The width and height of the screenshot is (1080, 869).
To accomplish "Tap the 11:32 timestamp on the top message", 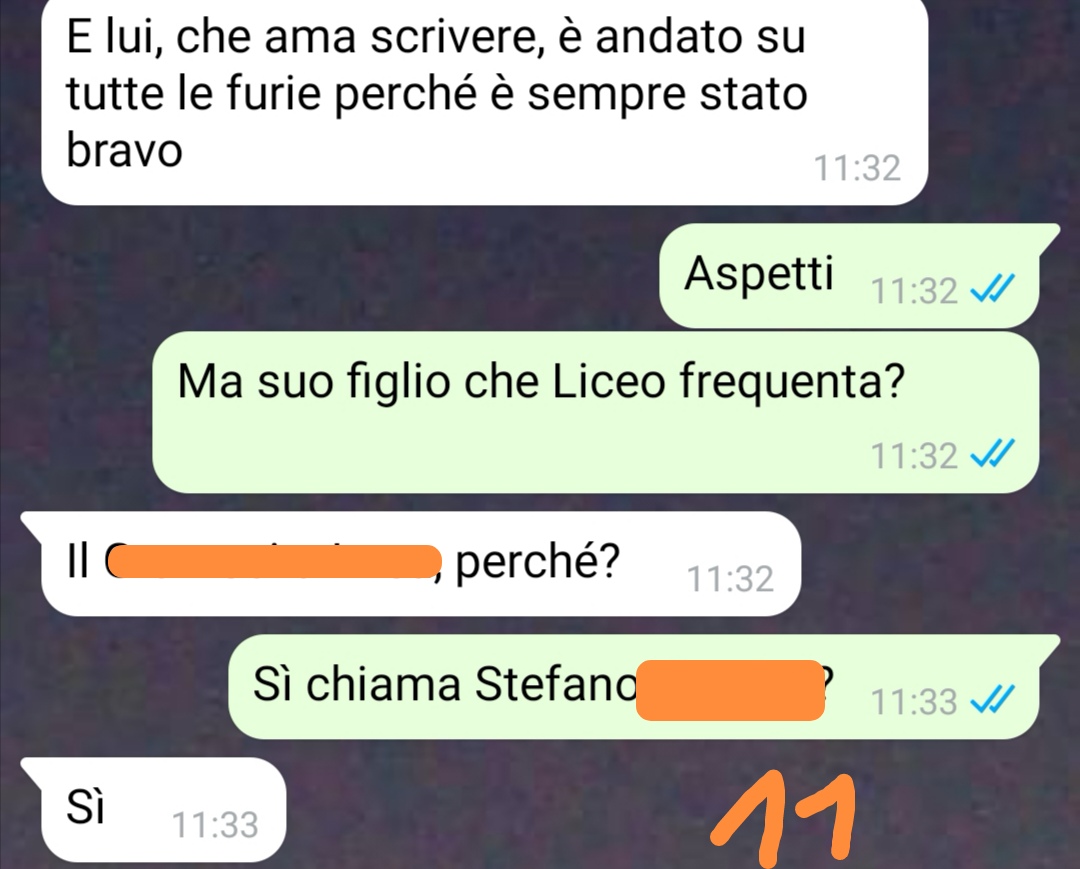I will [x=857, y=168].
